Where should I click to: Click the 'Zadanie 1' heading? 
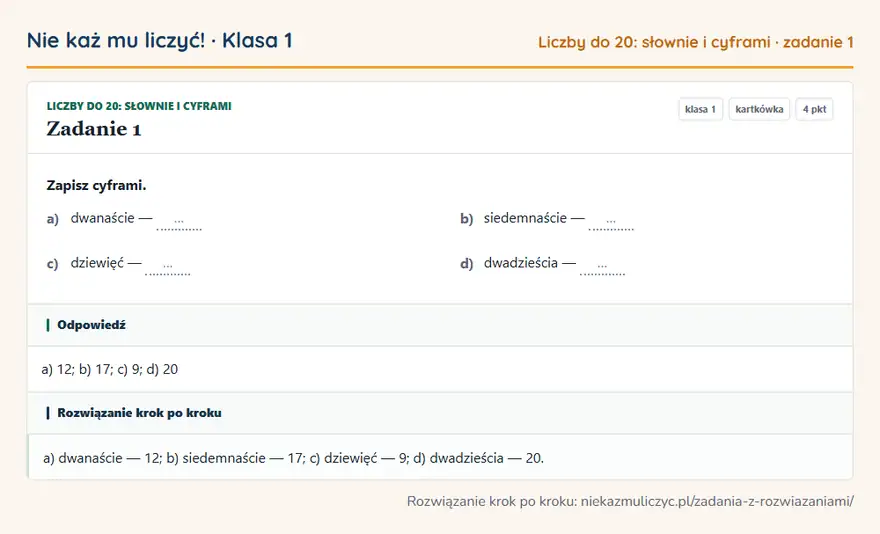[x=94, y=129]
